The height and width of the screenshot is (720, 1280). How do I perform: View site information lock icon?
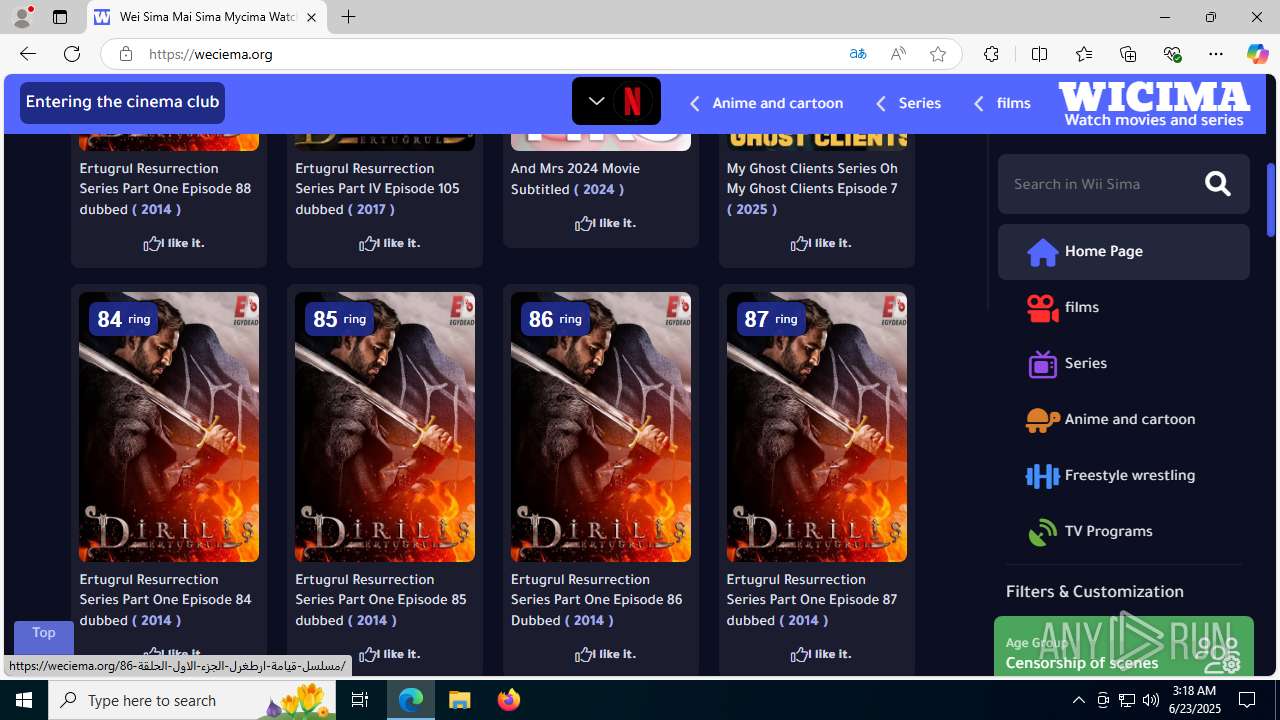click(x=125, y=54)
